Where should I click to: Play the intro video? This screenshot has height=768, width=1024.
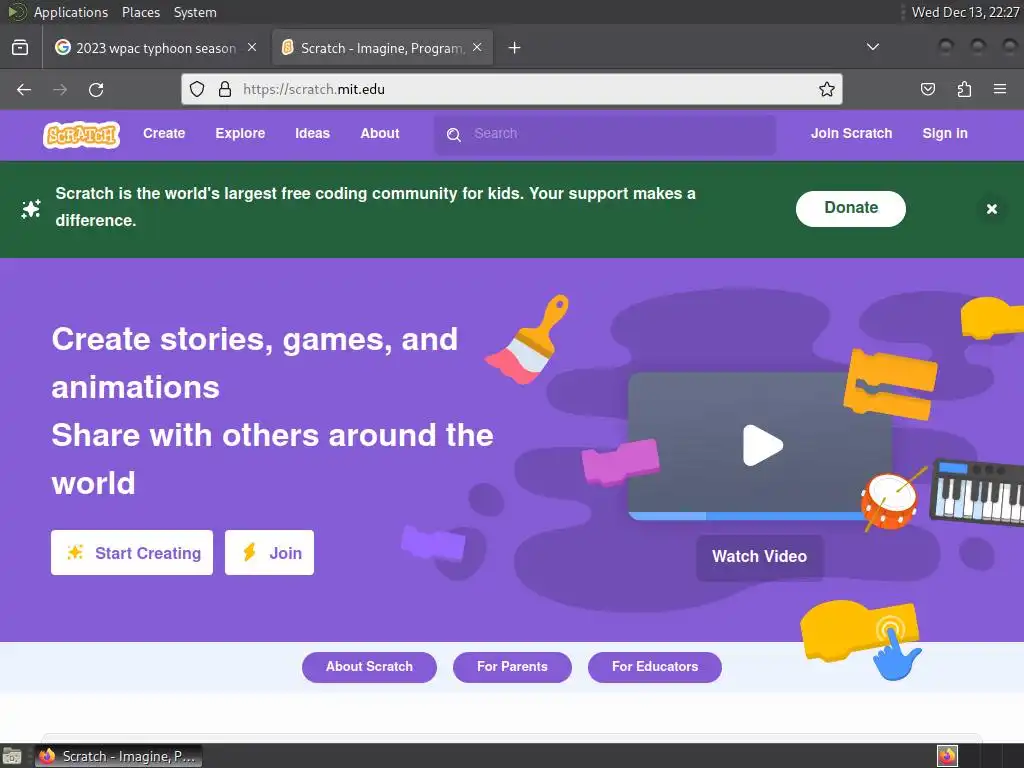762,445
